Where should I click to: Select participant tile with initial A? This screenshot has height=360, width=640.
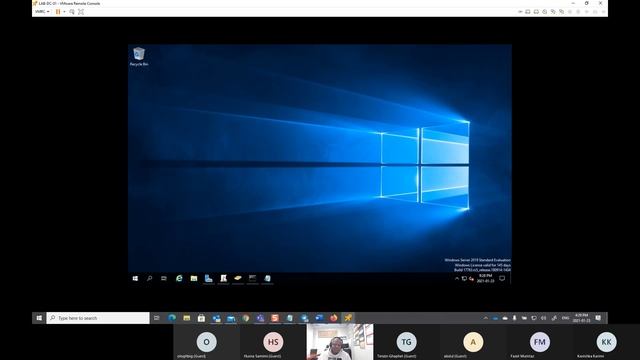pyautogui.click(x=473, y=342)
